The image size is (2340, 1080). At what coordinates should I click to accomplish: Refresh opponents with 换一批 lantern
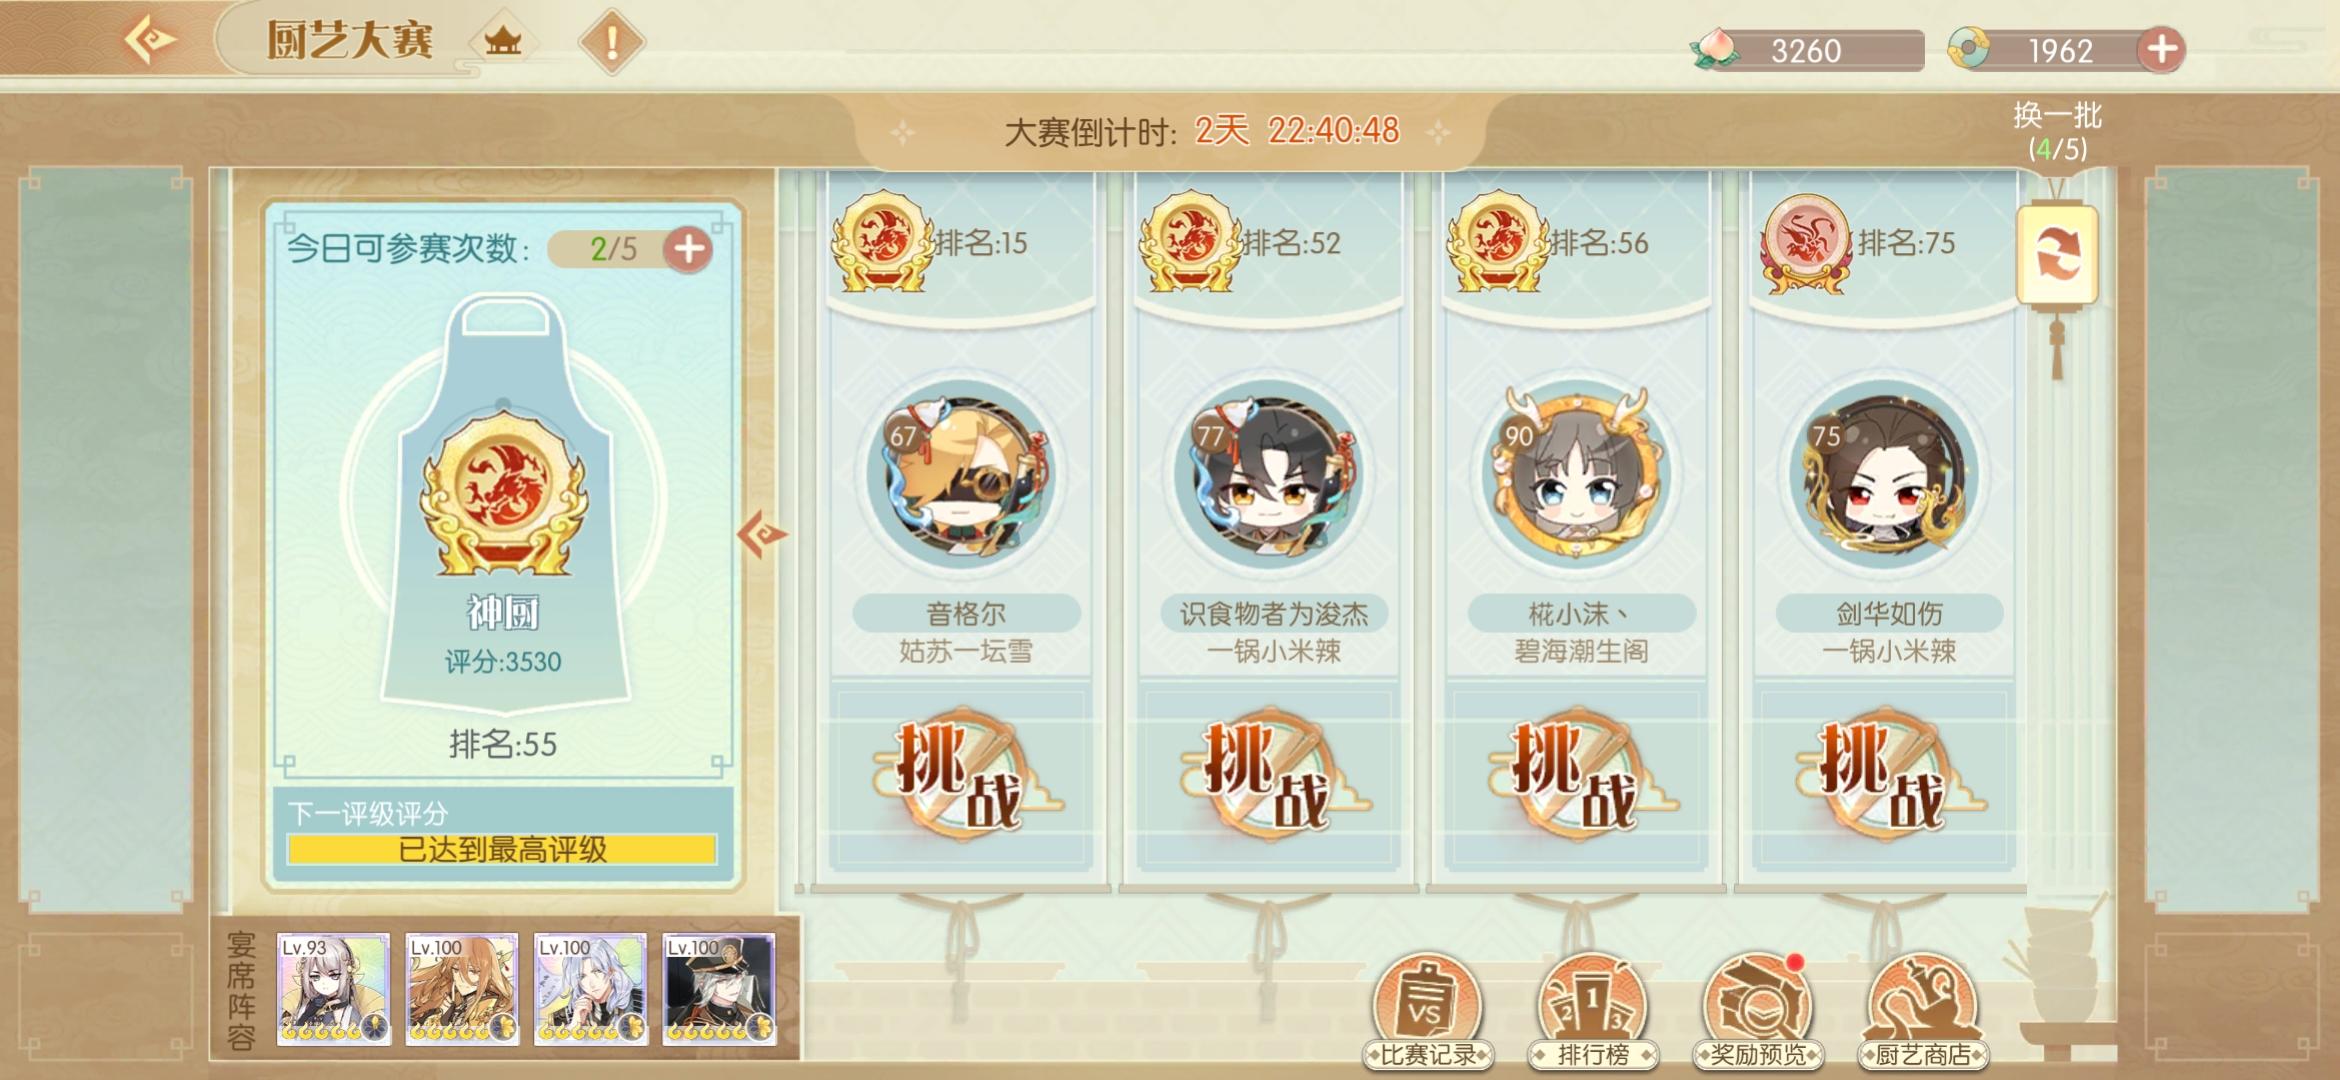click(x=2057, y=254)
